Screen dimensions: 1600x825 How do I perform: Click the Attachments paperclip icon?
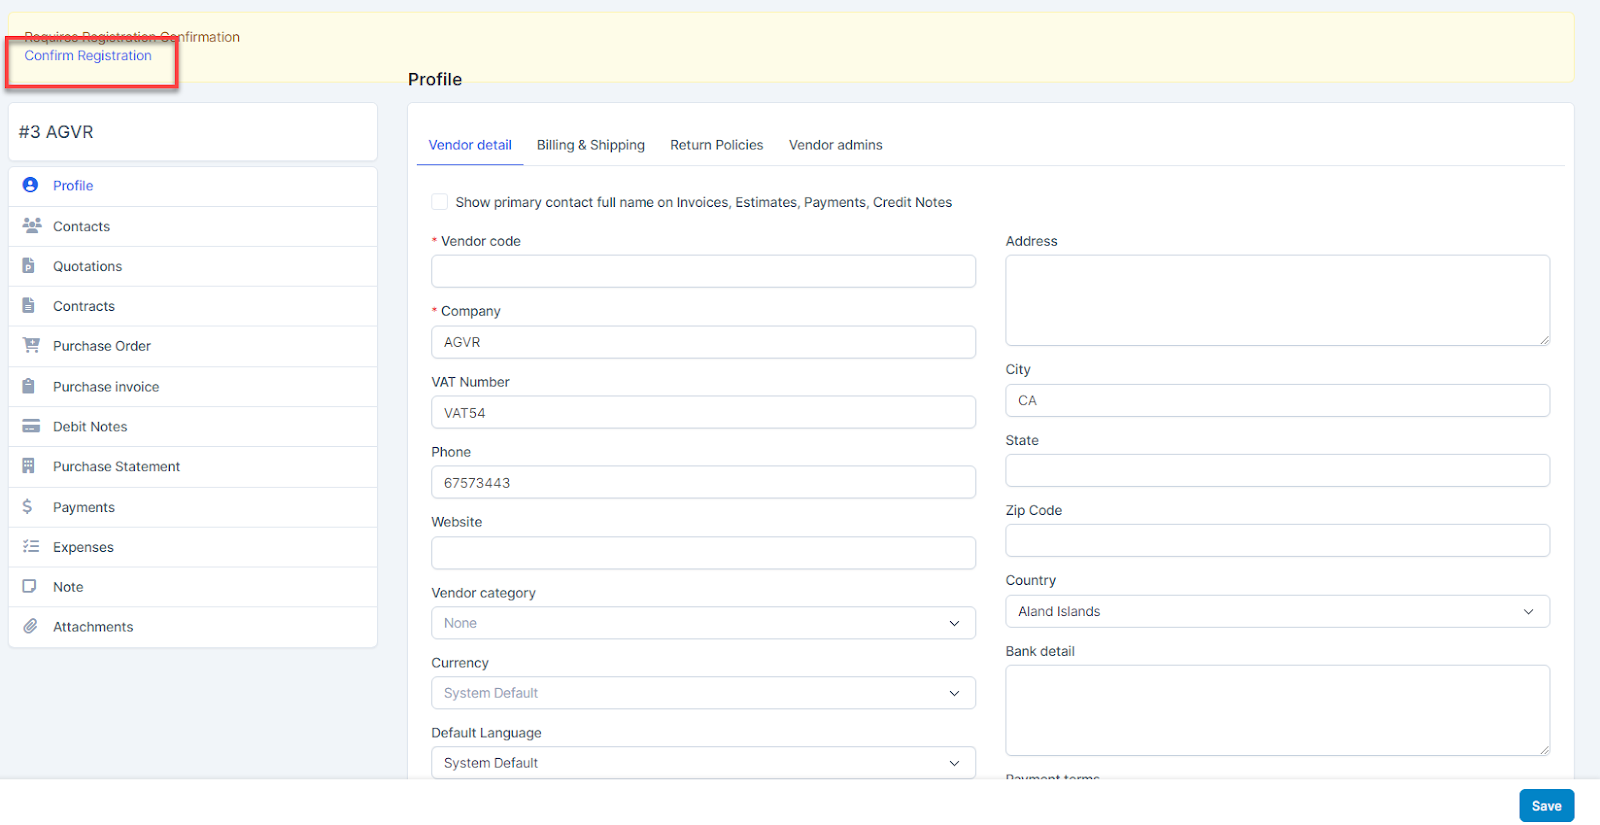click(x=30, y=627)
